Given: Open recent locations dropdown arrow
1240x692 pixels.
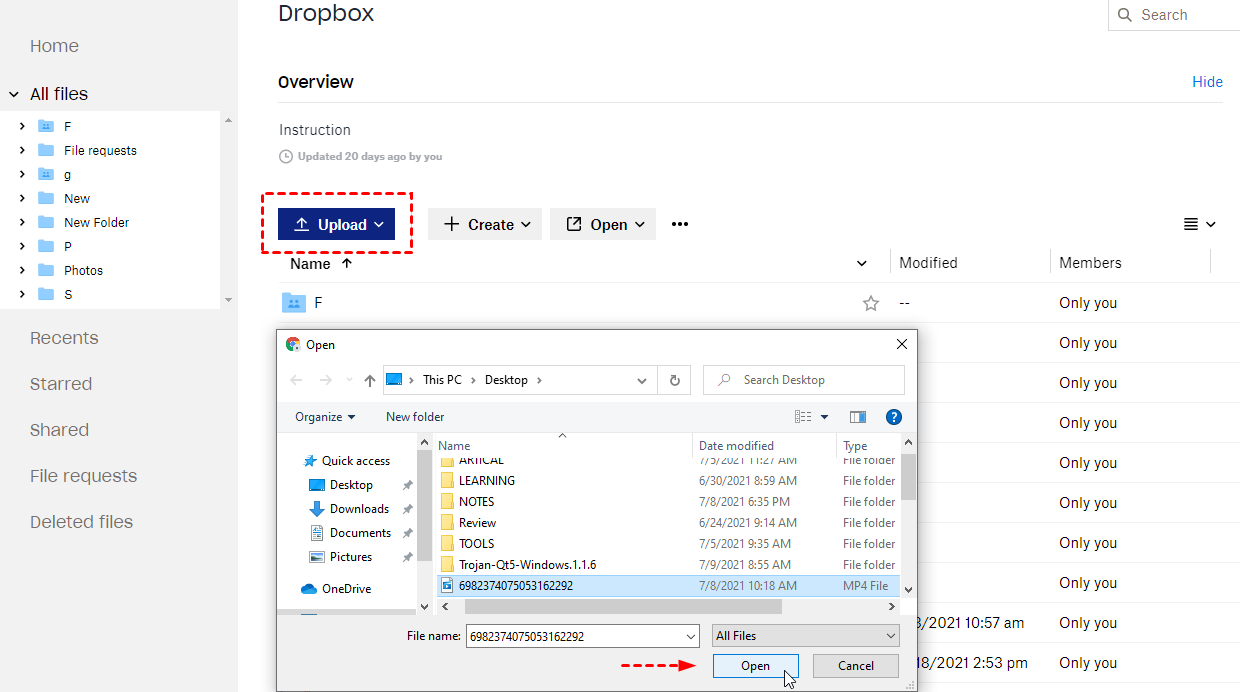Looking at the screenshot, I should tap(349, 380).
